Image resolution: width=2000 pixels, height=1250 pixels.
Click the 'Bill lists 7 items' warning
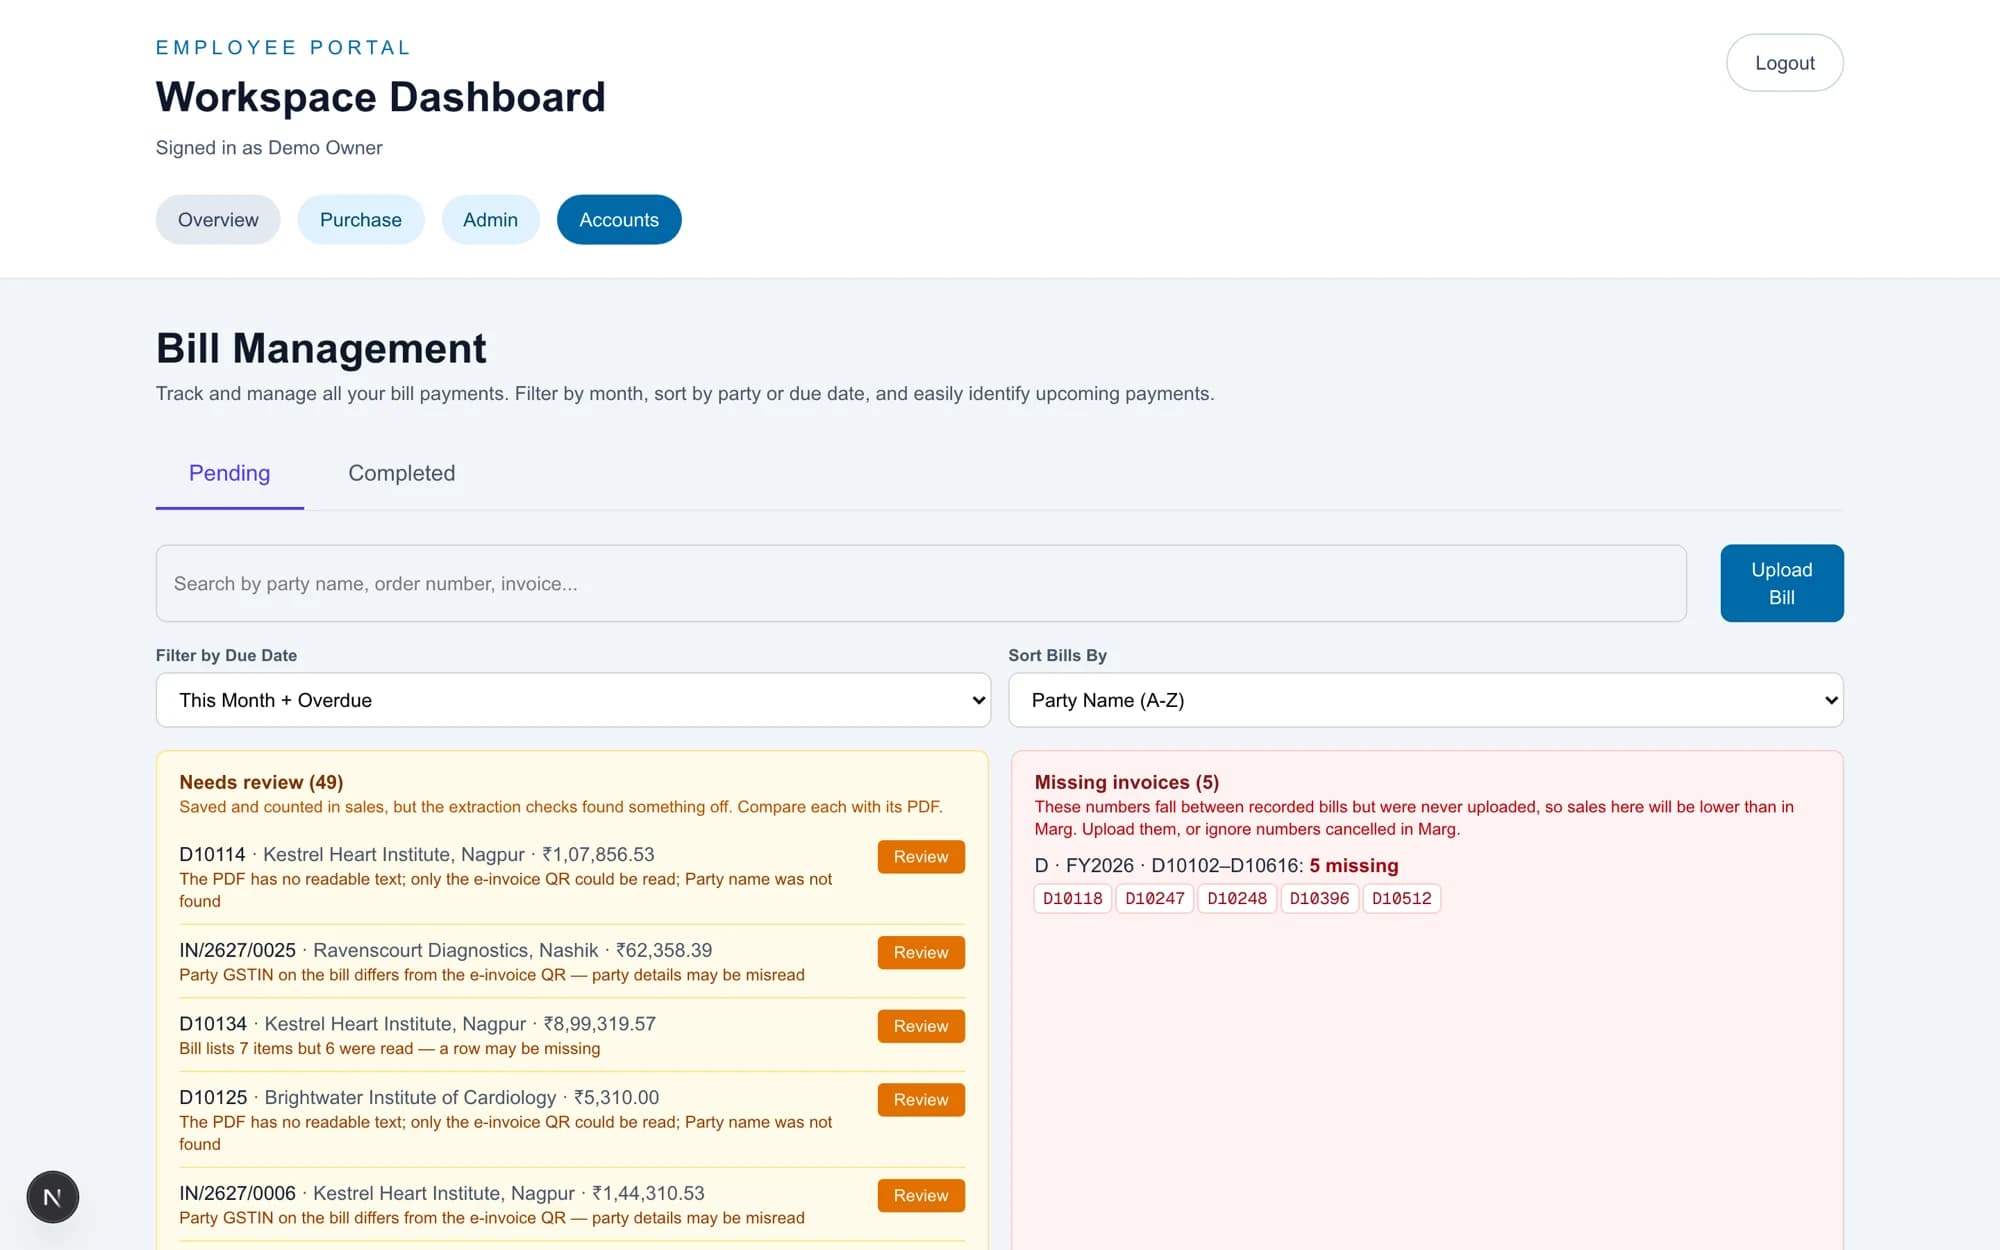[390, 1049]
